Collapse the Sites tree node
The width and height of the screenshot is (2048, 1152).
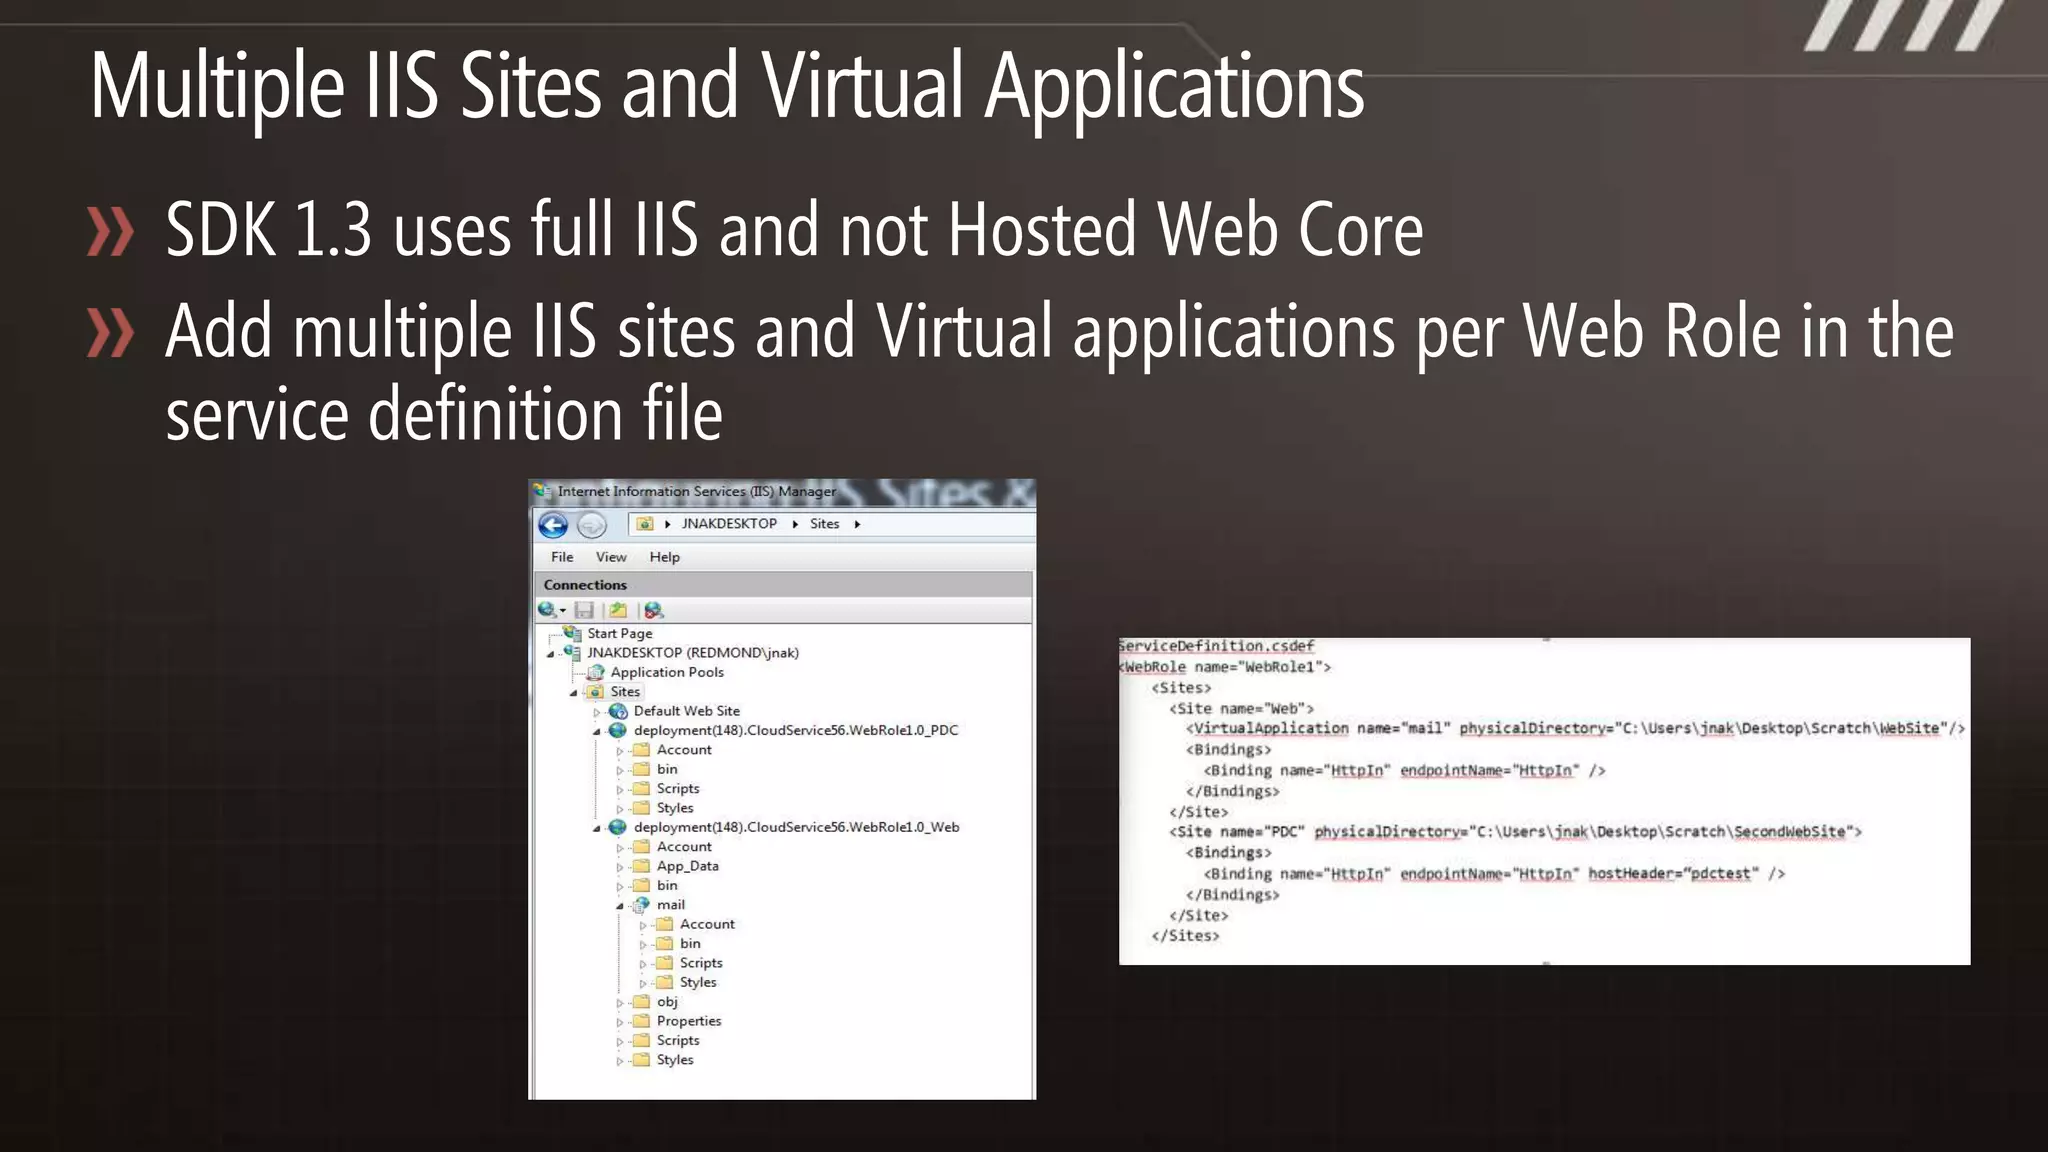click(x=574, y=692)
